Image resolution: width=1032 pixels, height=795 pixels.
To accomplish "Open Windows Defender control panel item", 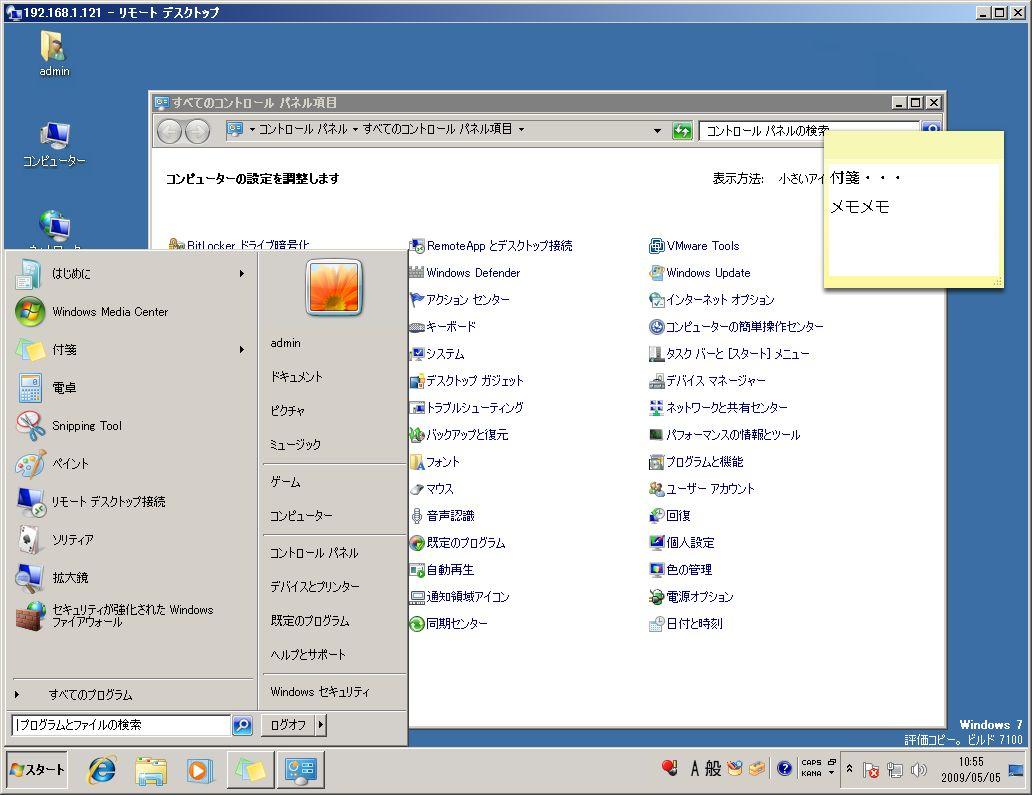I will (x=465, y=272).
